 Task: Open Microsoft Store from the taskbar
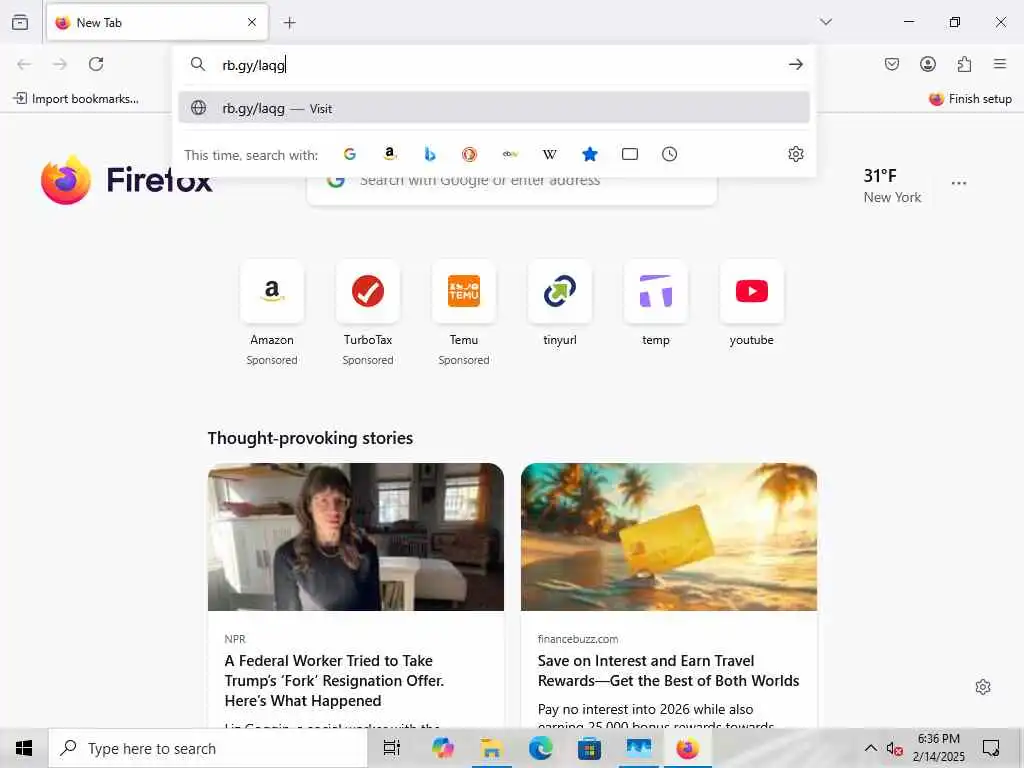pyautogui.click(x=589, y=748)
